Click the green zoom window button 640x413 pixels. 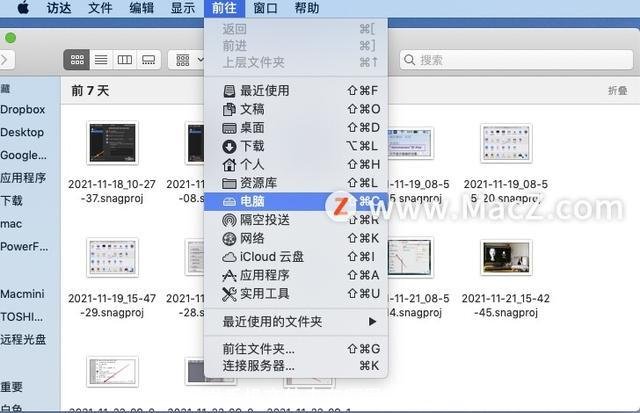point(11,38)
